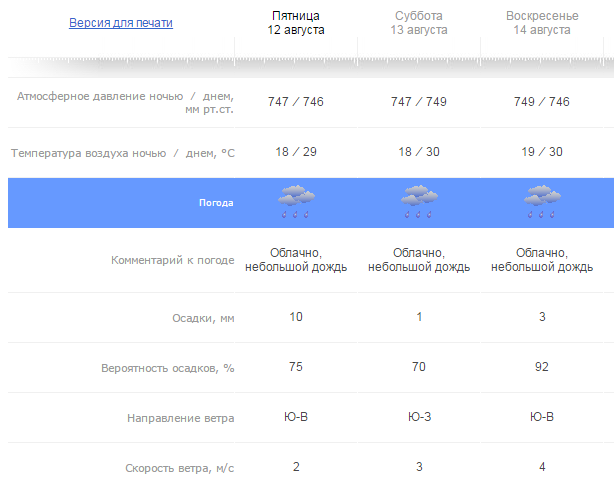Click Saturday's pressure value 747 / 749
614x490 pixels.
419,102
